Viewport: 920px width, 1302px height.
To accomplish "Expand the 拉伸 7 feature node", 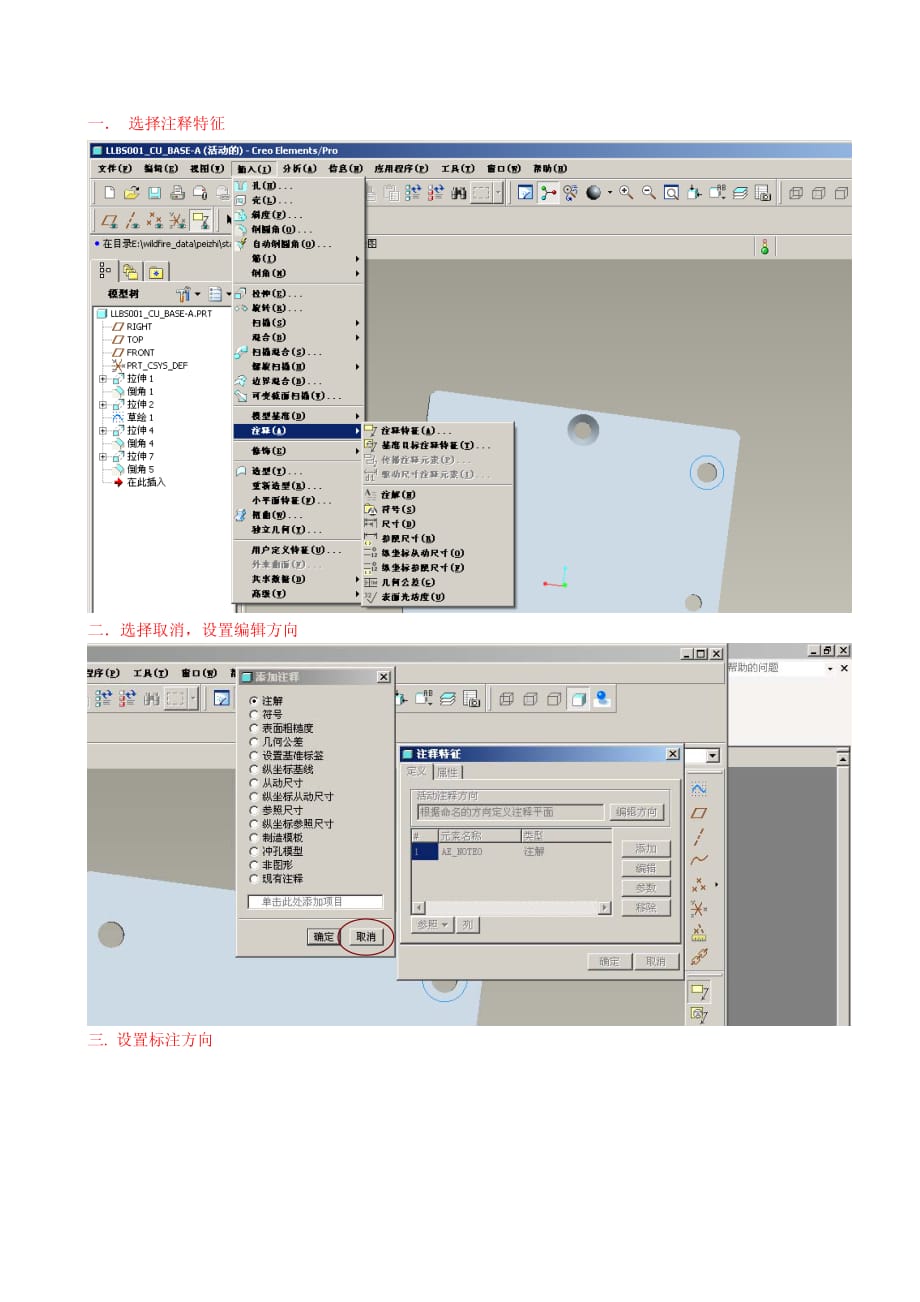I will (103, 457).
